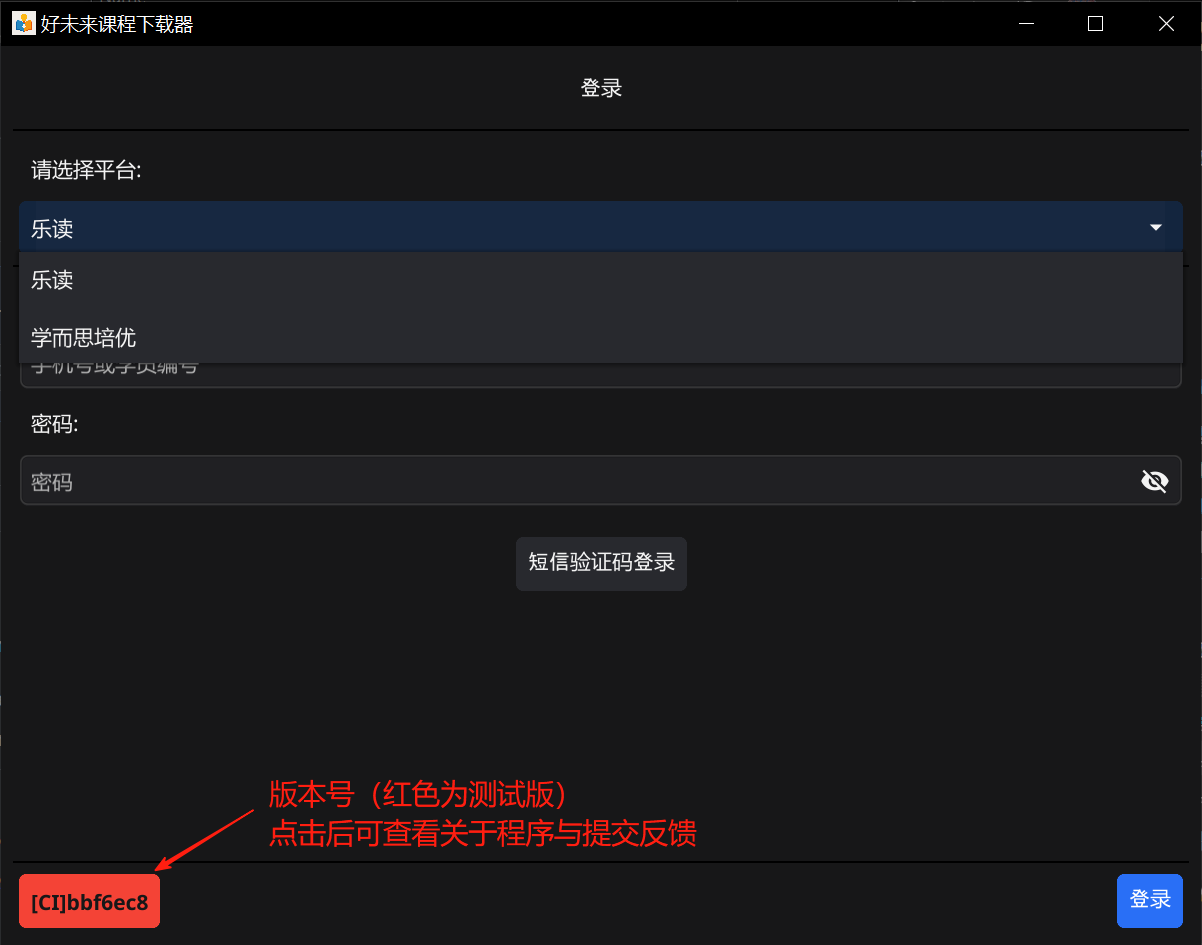Image resolution: width=1202 pixels, height=945 pixels.
Task: Click the app icon in title bar
Action: click(x=23, y=23)
